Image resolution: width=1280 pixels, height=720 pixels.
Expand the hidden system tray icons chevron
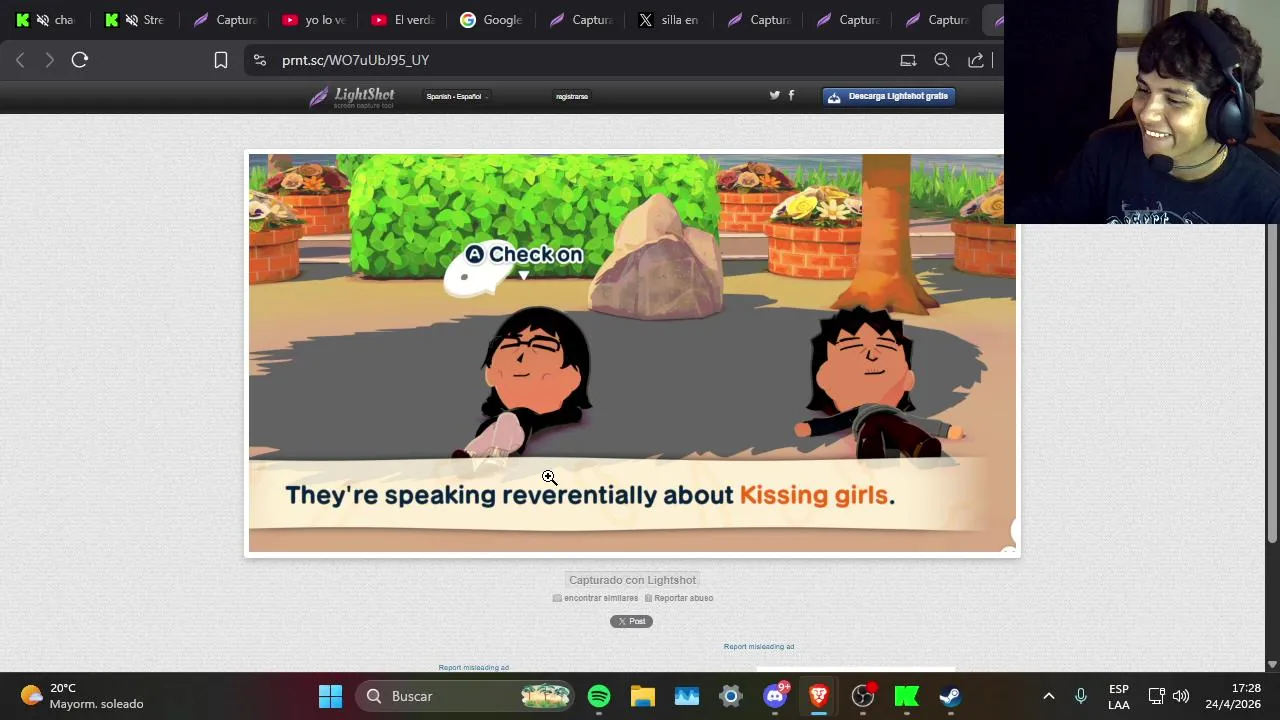tap(1048, 696)
